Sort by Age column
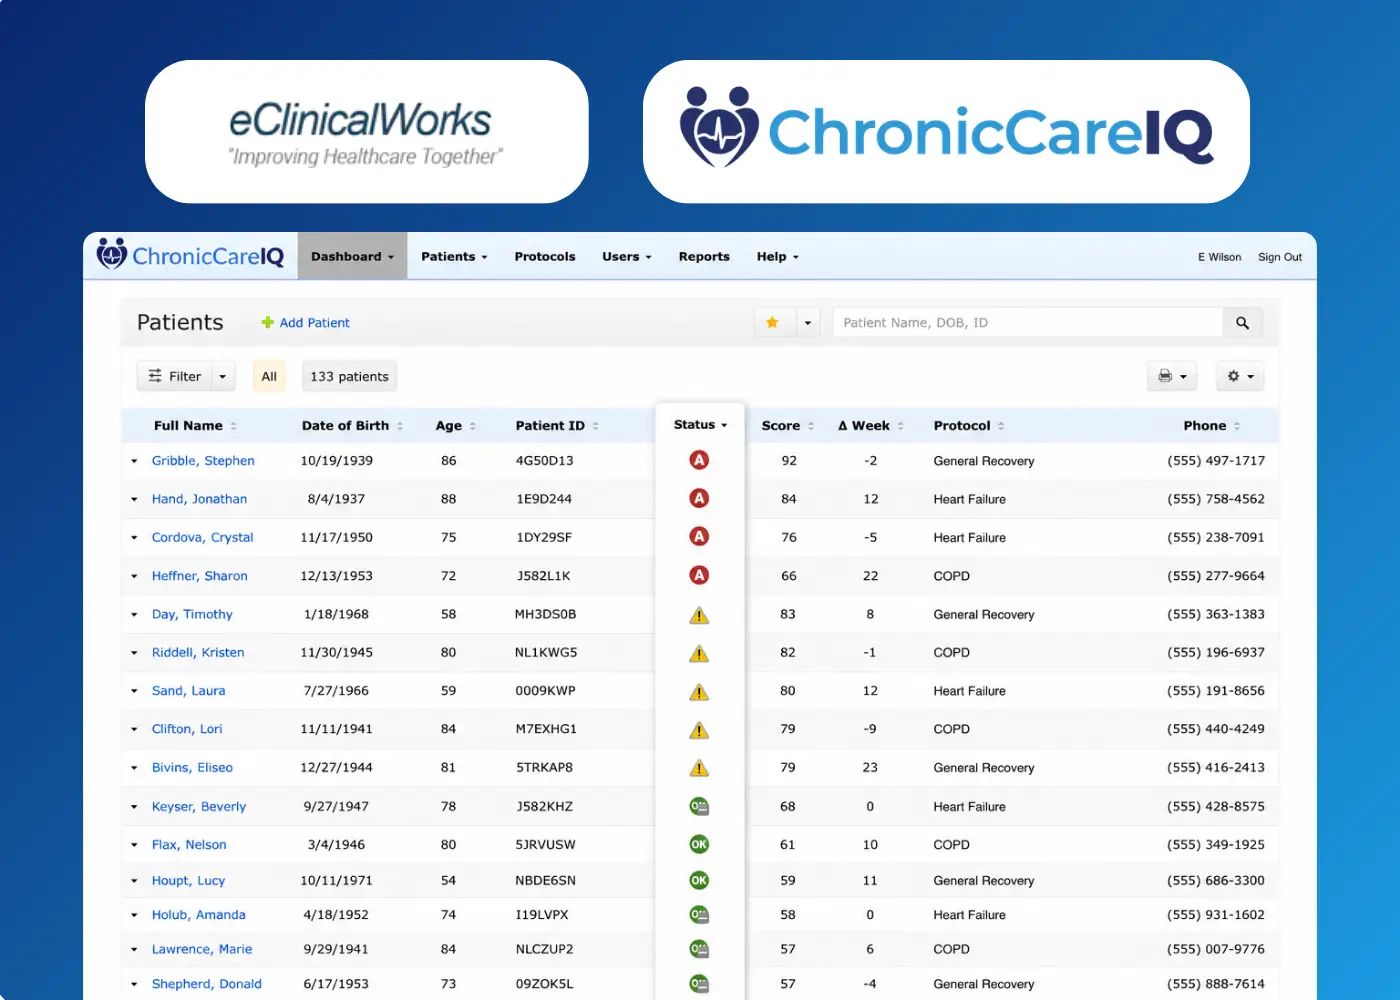Viewport: 1400px width, 1000px height. pyautogui.click(x=456, y=425)
